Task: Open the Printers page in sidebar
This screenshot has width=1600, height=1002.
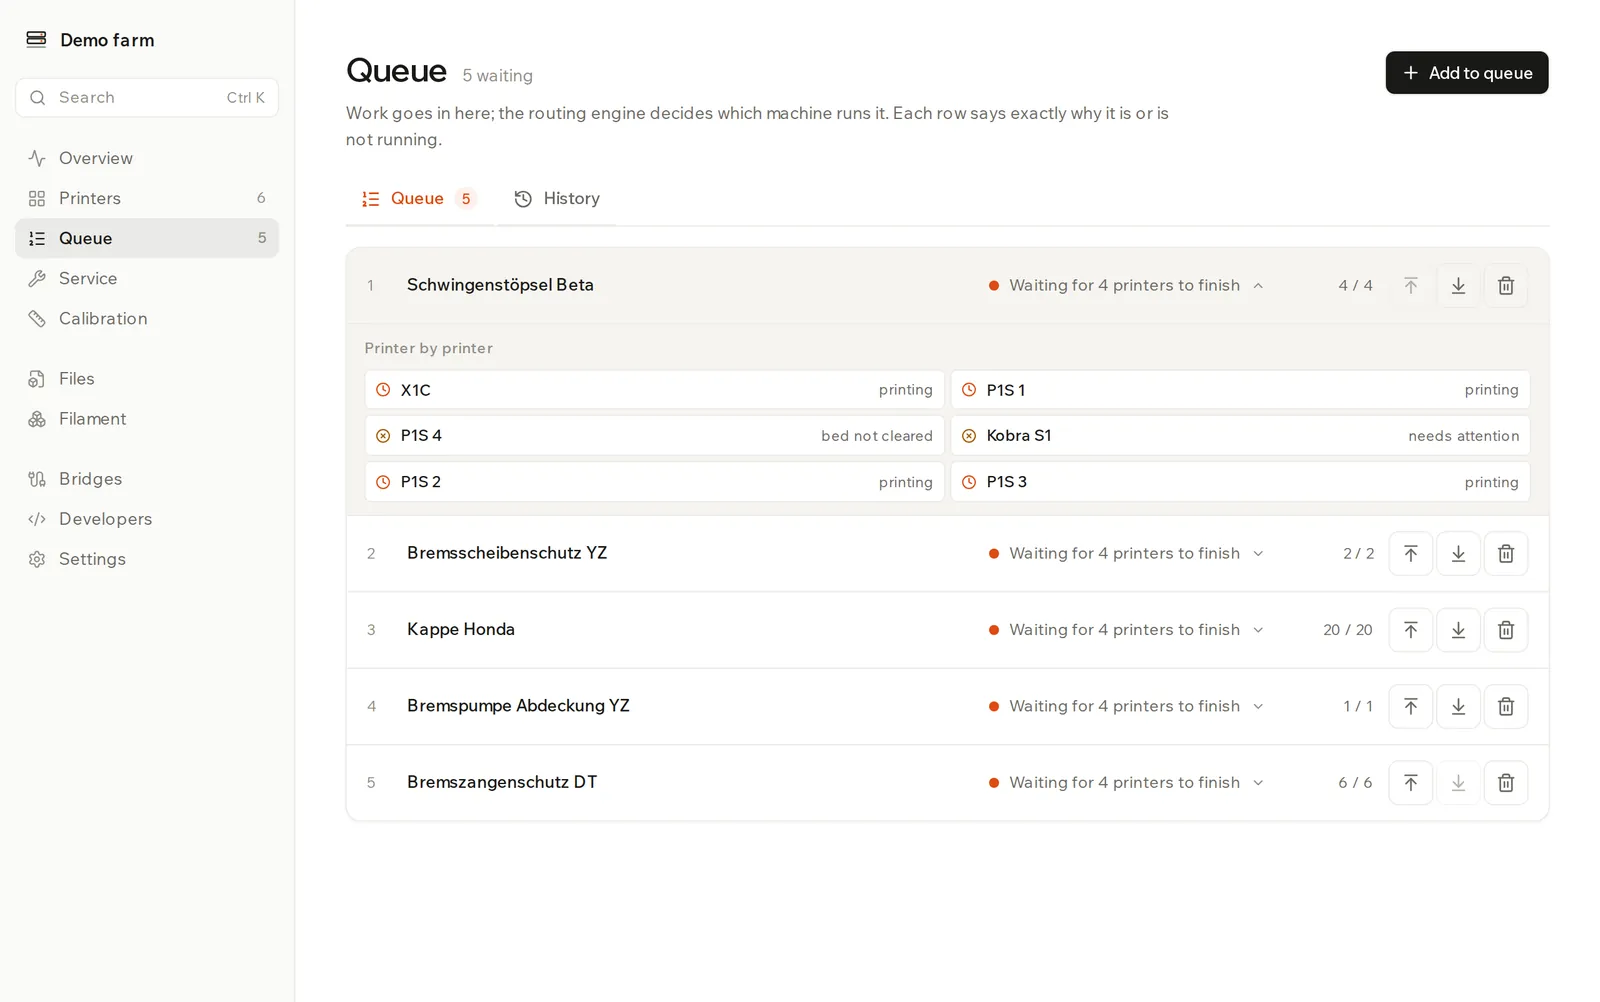Action: tap(147, 198)
